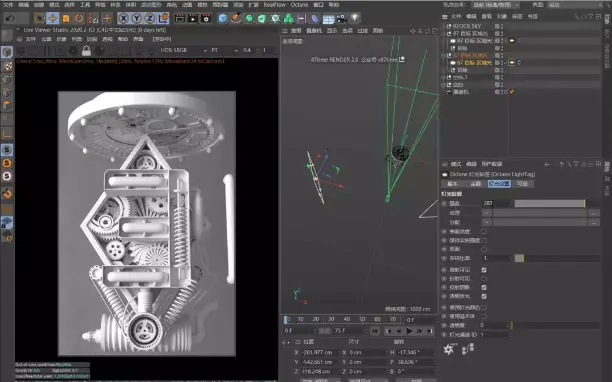Click the undo arrow icon

tap(11, 18)
